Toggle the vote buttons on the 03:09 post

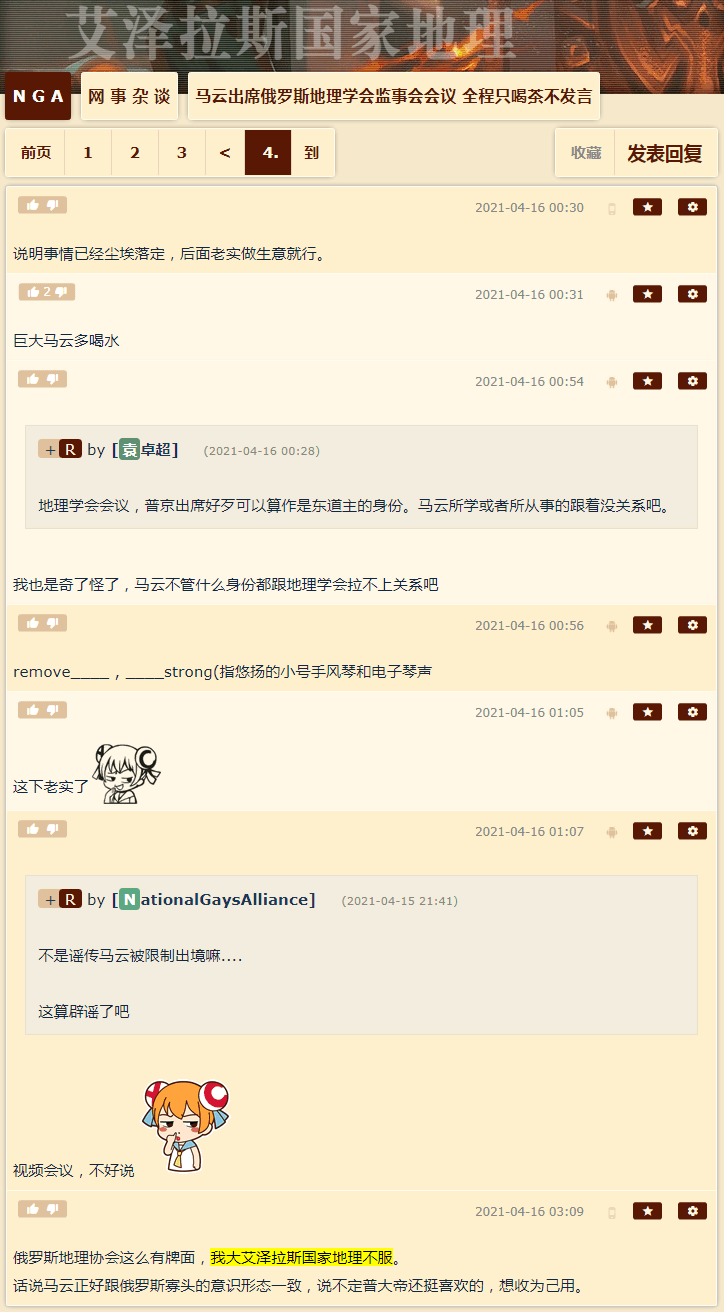42,1209
